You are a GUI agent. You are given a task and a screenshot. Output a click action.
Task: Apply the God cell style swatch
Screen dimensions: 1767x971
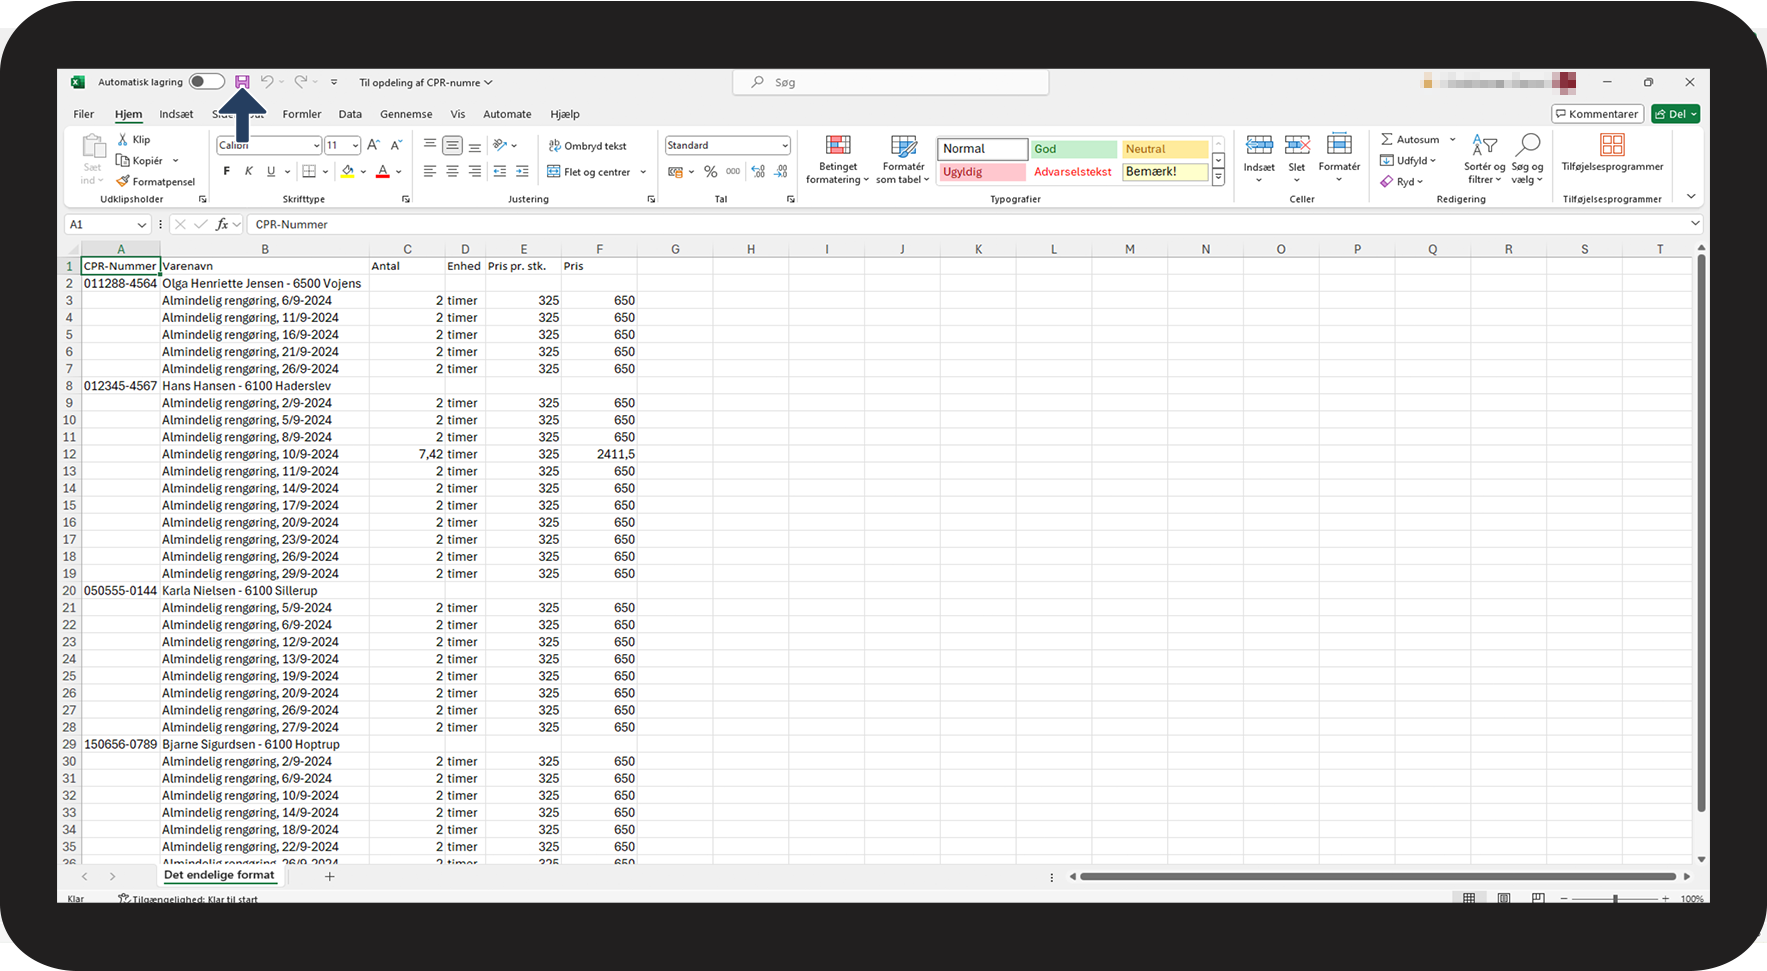tap(1074, 149)
